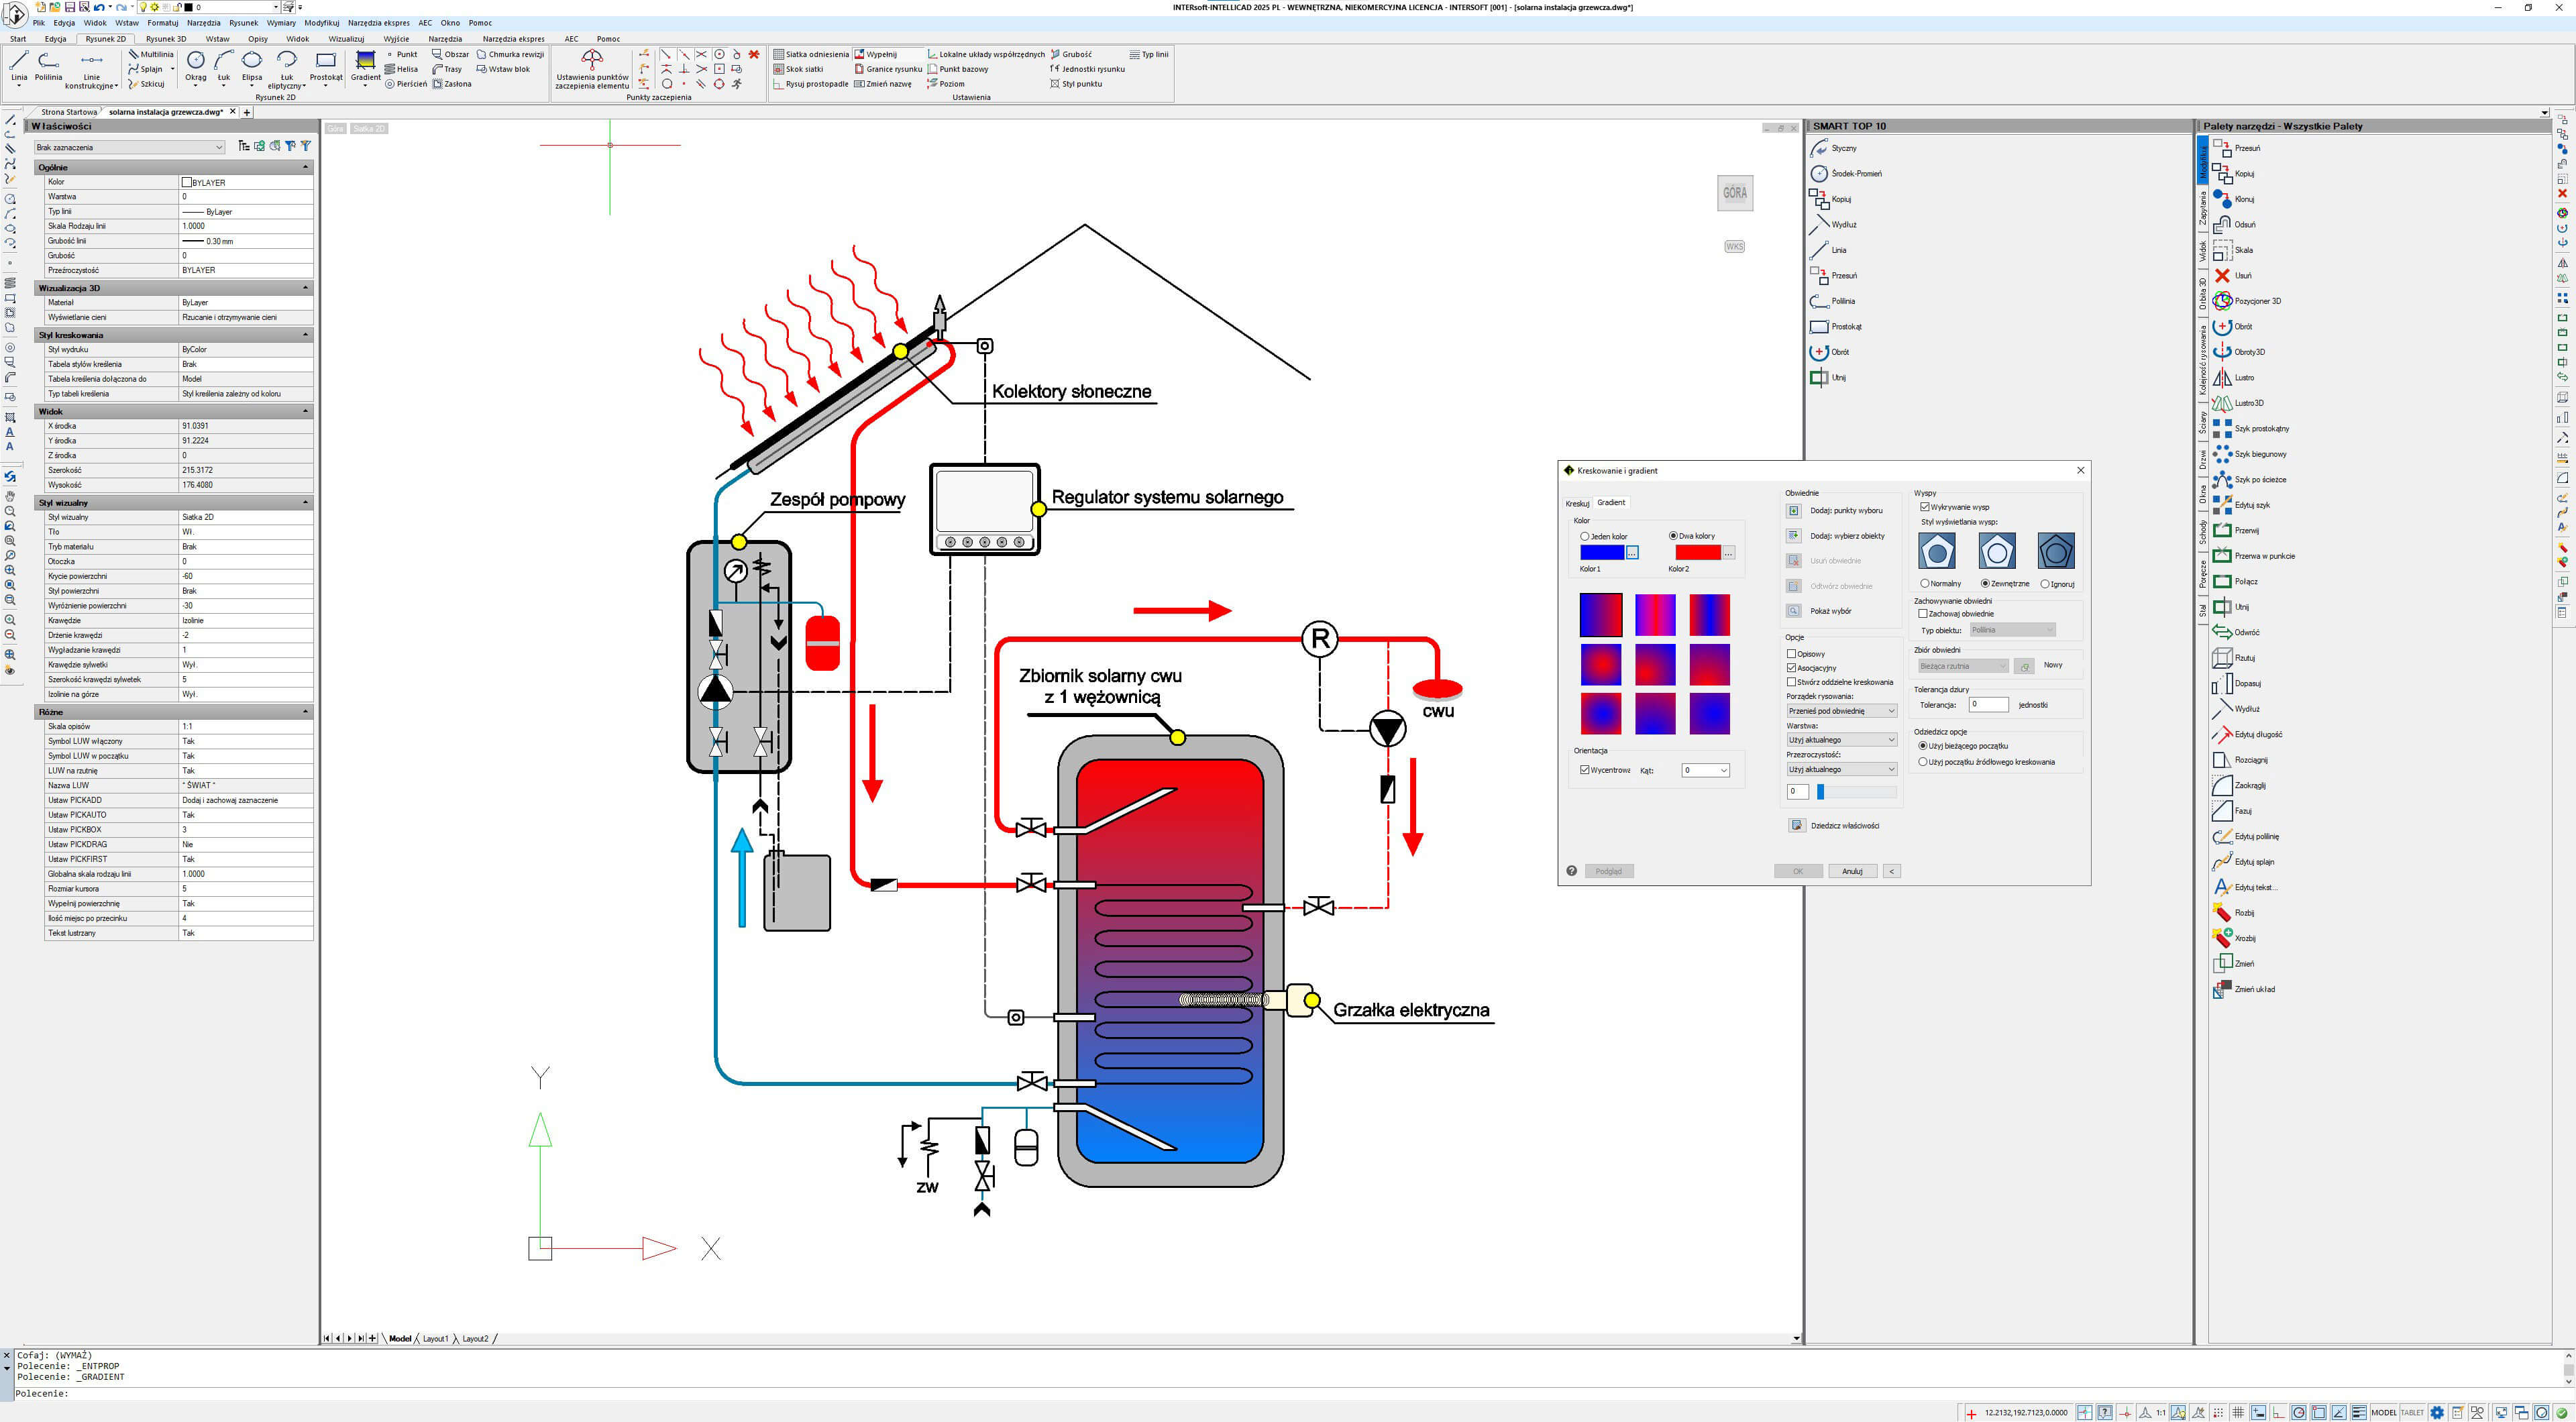Open Przezroczystość dropdown in dialog
The height and width of the screenshot is (1422, 2576).
pyautogui.click(x=1842, y=769)
